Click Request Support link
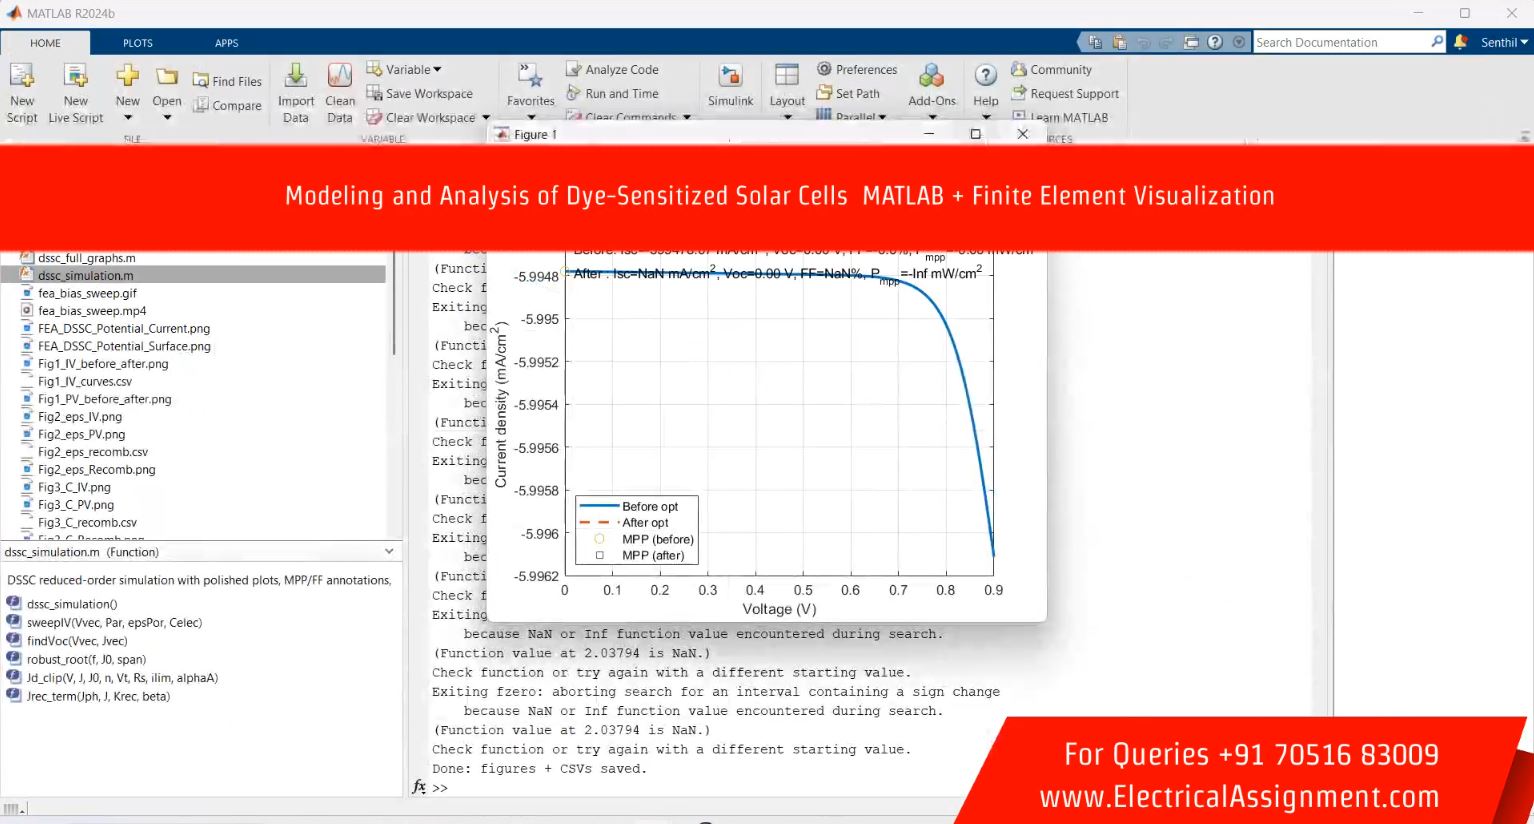Image resolution: width=1534 pixels, height=824 pixels. point(1065,93)
